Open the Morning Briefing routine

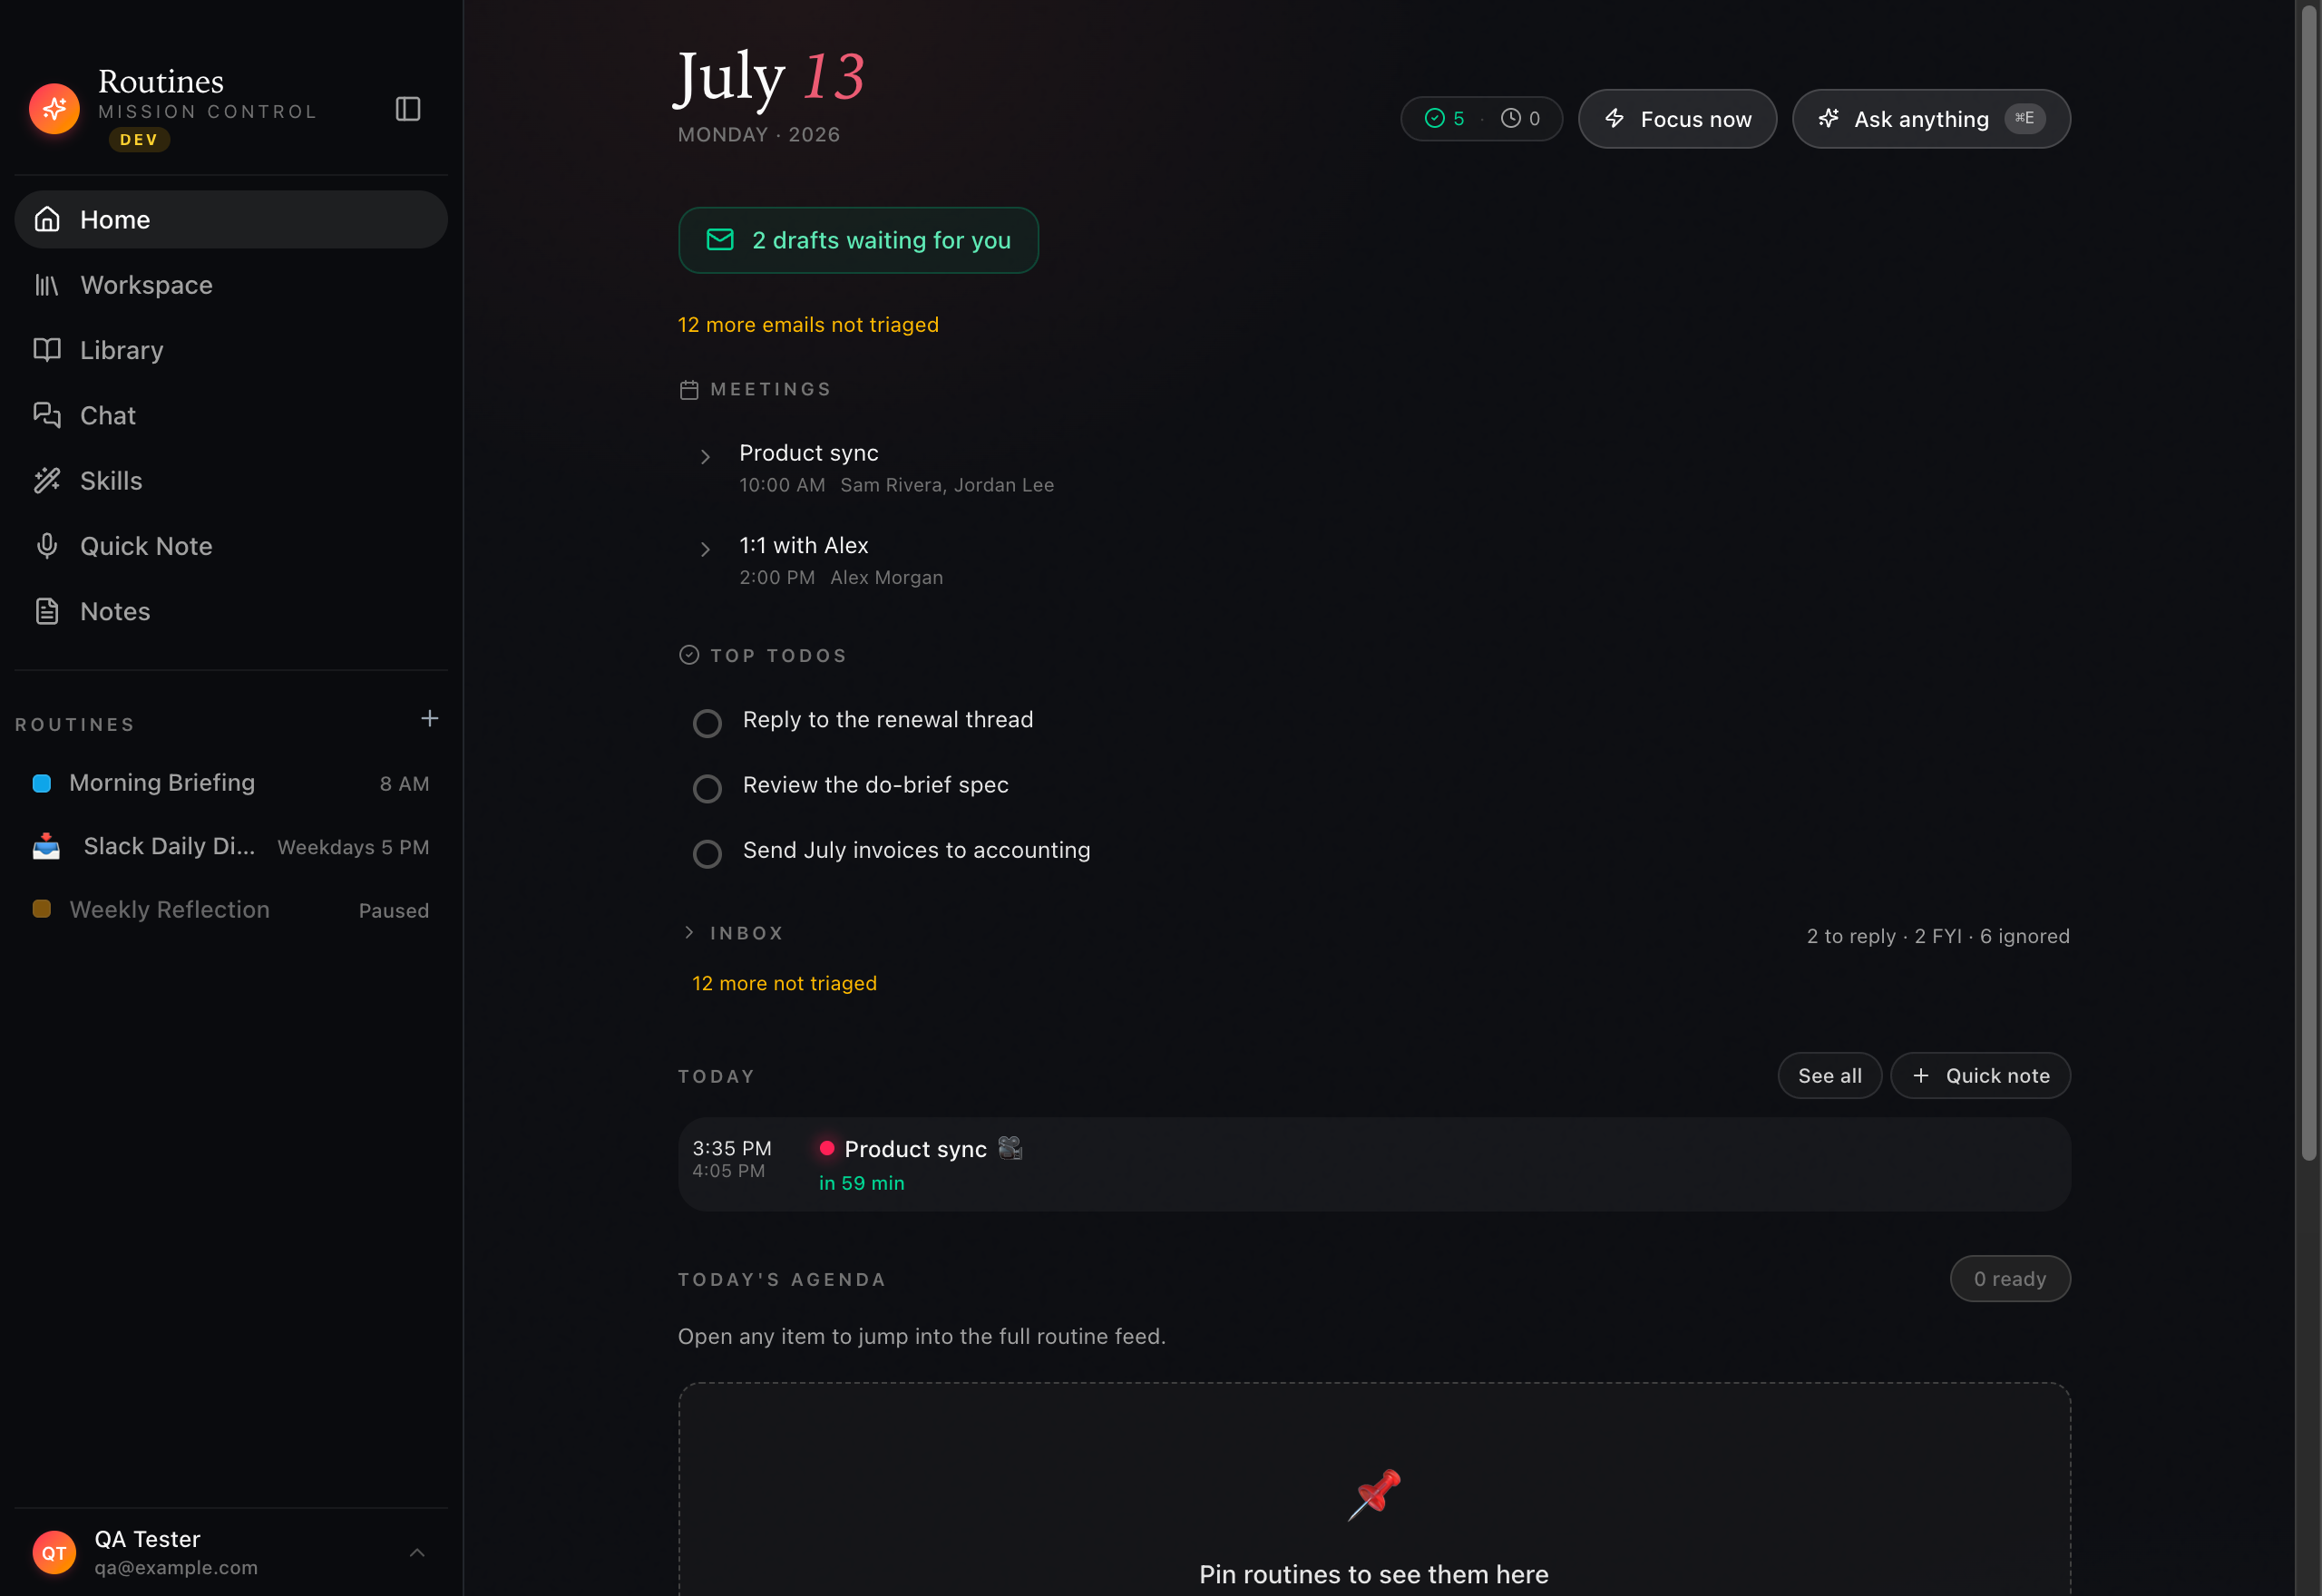click(231, 783)
